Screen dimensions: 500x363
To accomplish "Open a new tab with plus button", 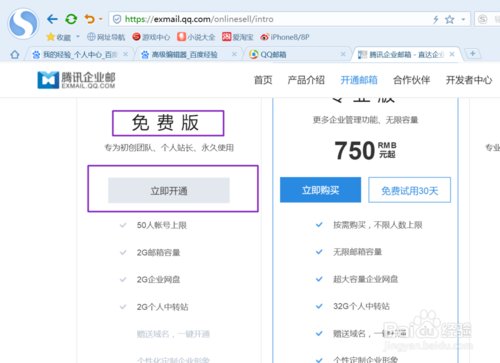I will (x=473, y=53).
